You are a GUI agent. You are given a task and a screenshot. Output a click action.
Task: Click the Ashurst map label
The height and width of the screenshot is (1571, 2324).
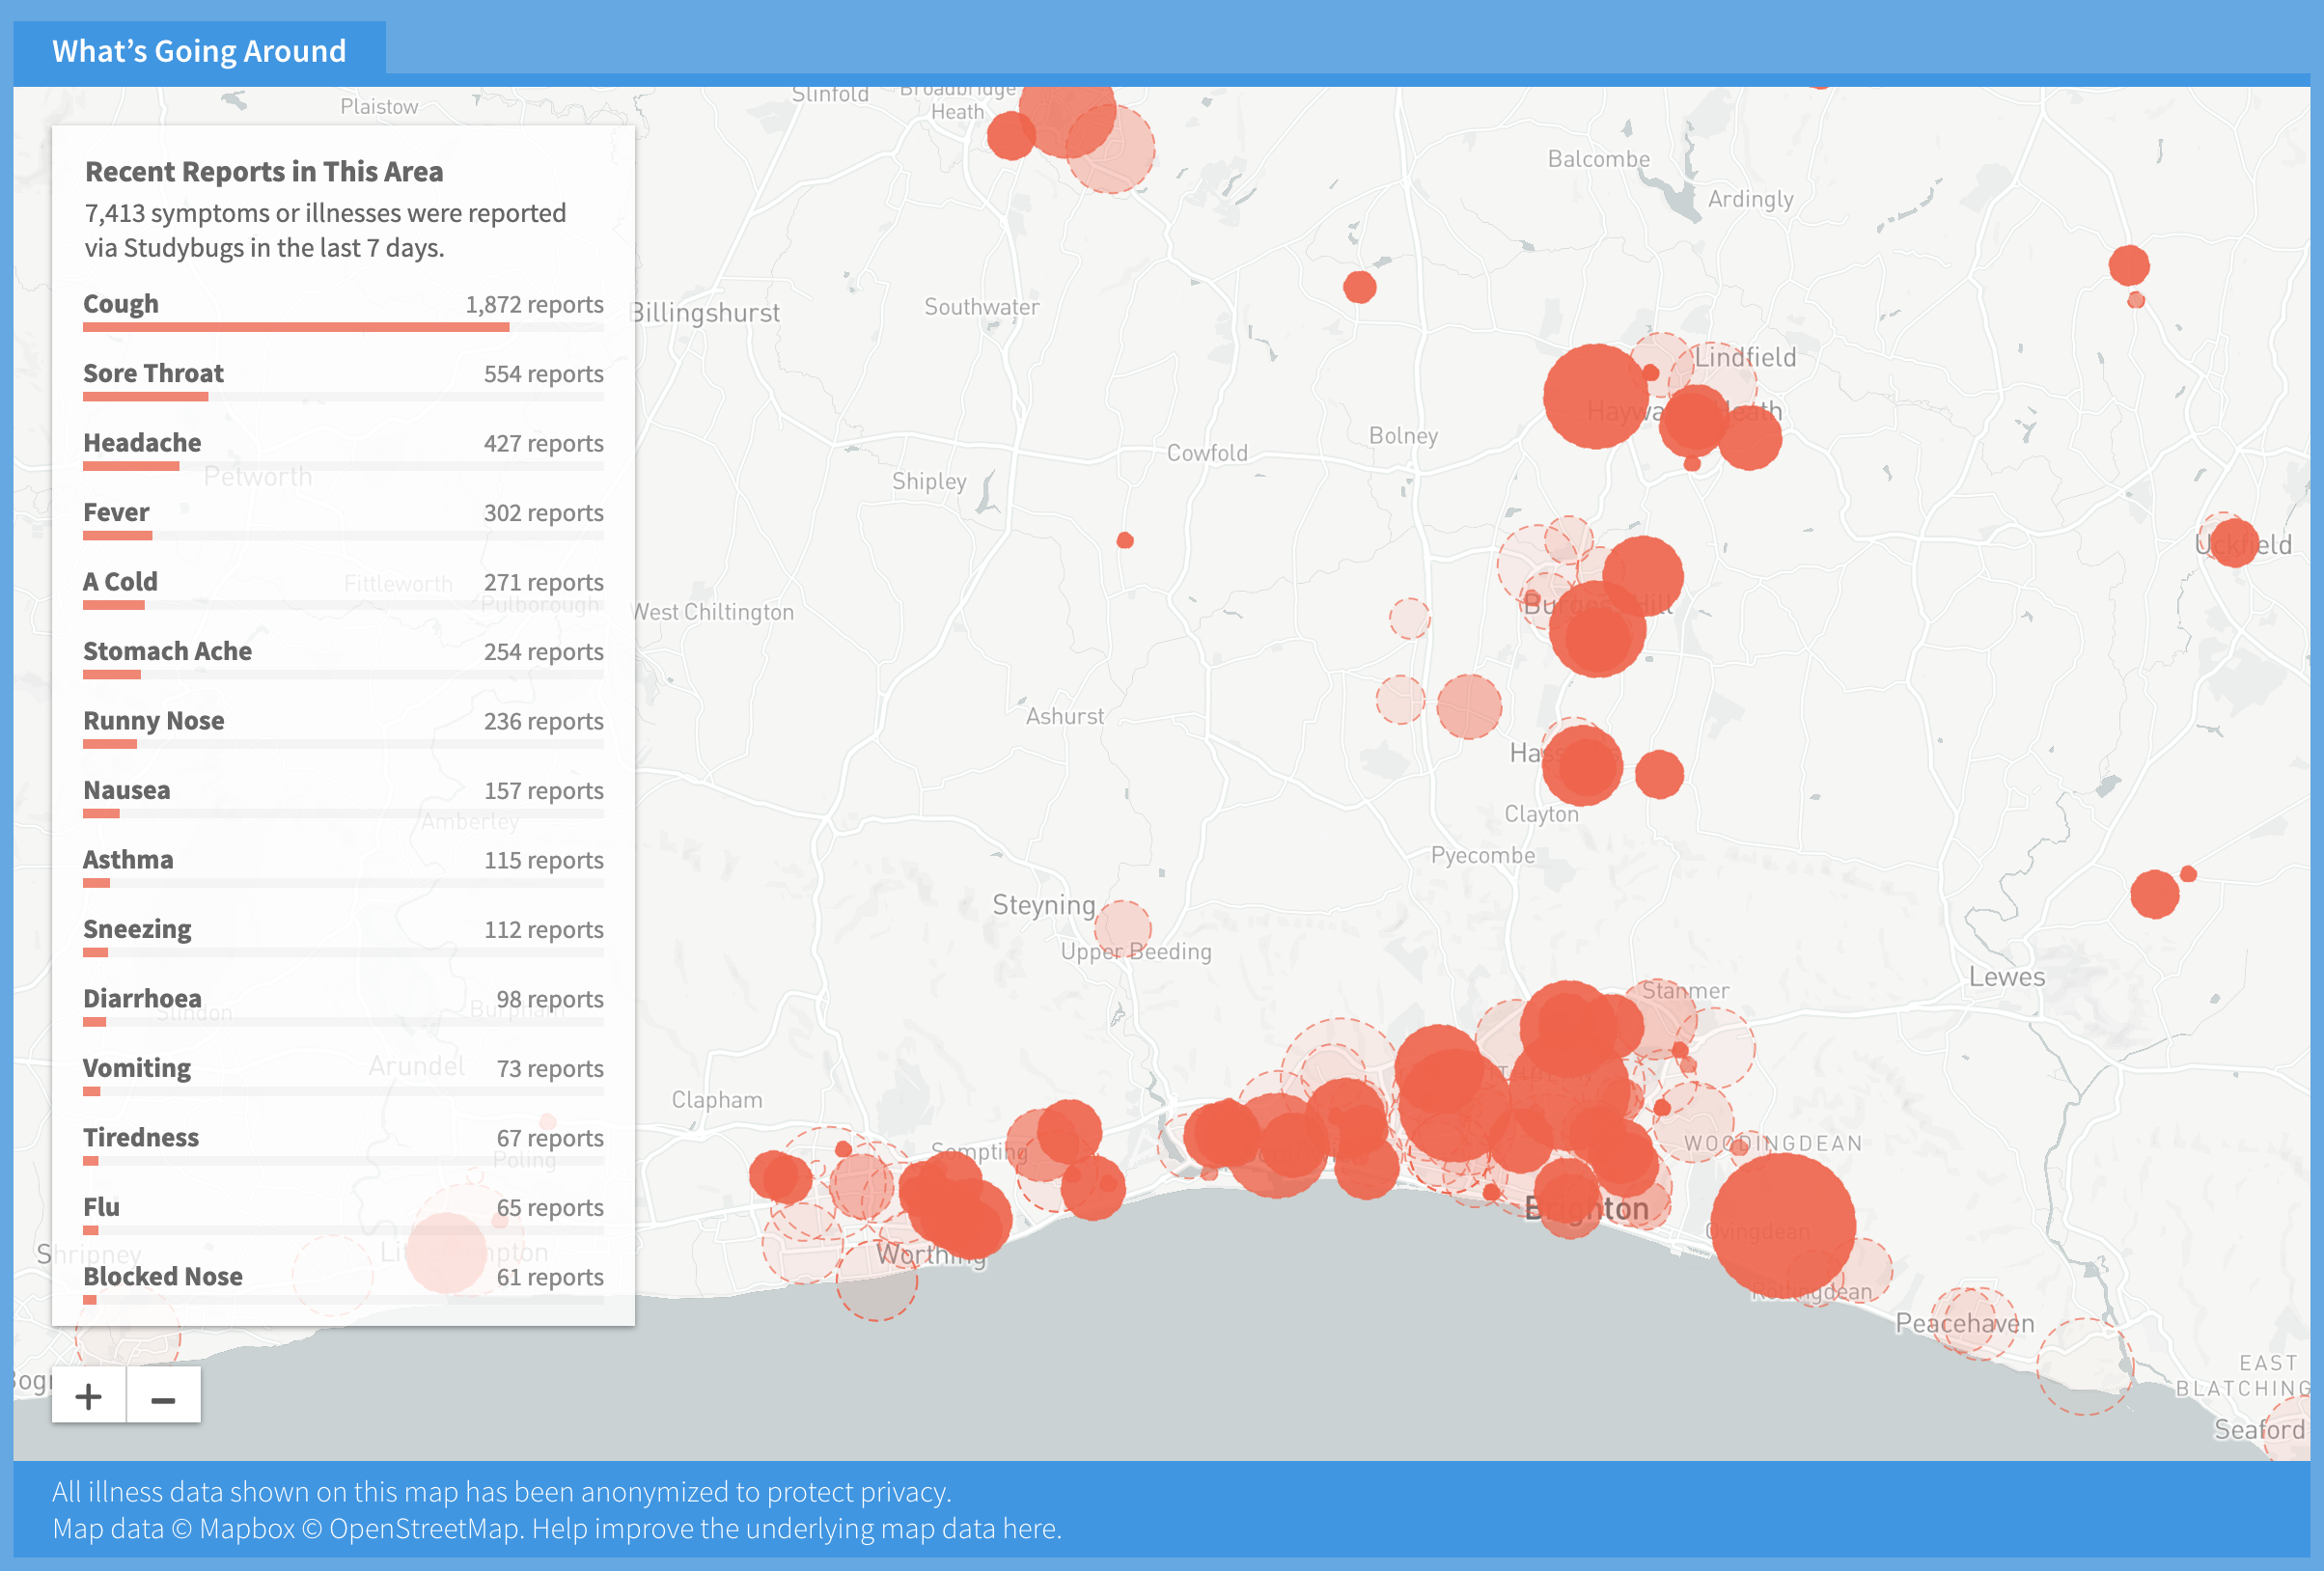[1064, 716]
